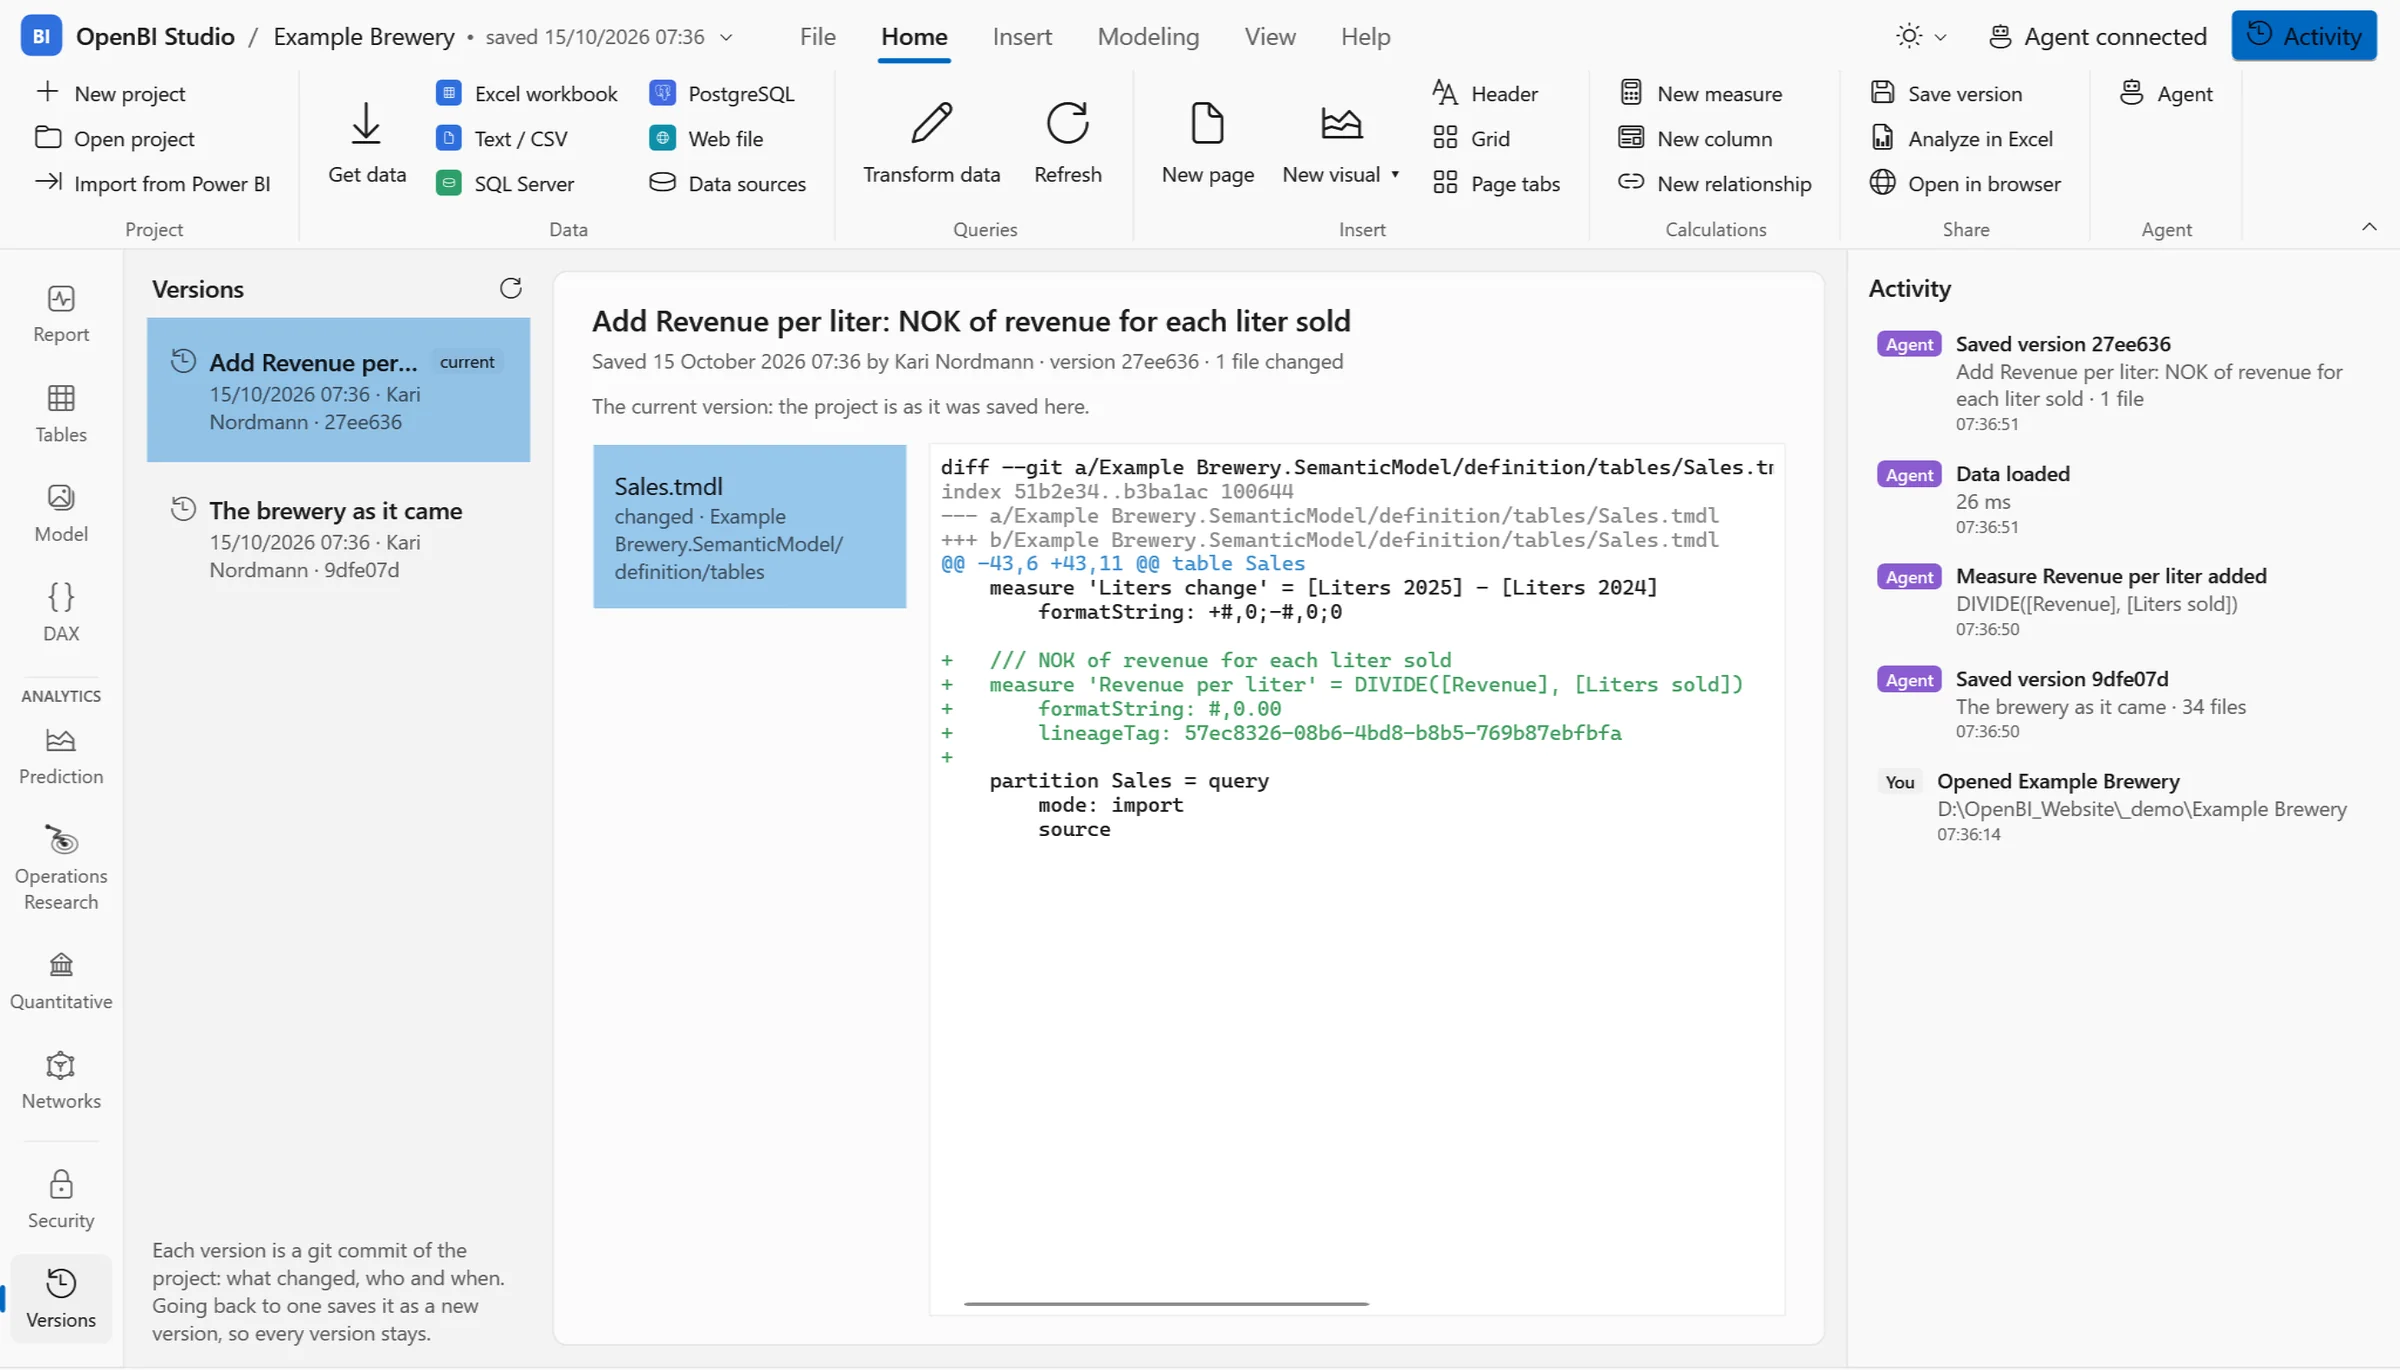Collapse the ribbon with the chevron
The image size is (2400, 1370).
[x=2368, y=227]
